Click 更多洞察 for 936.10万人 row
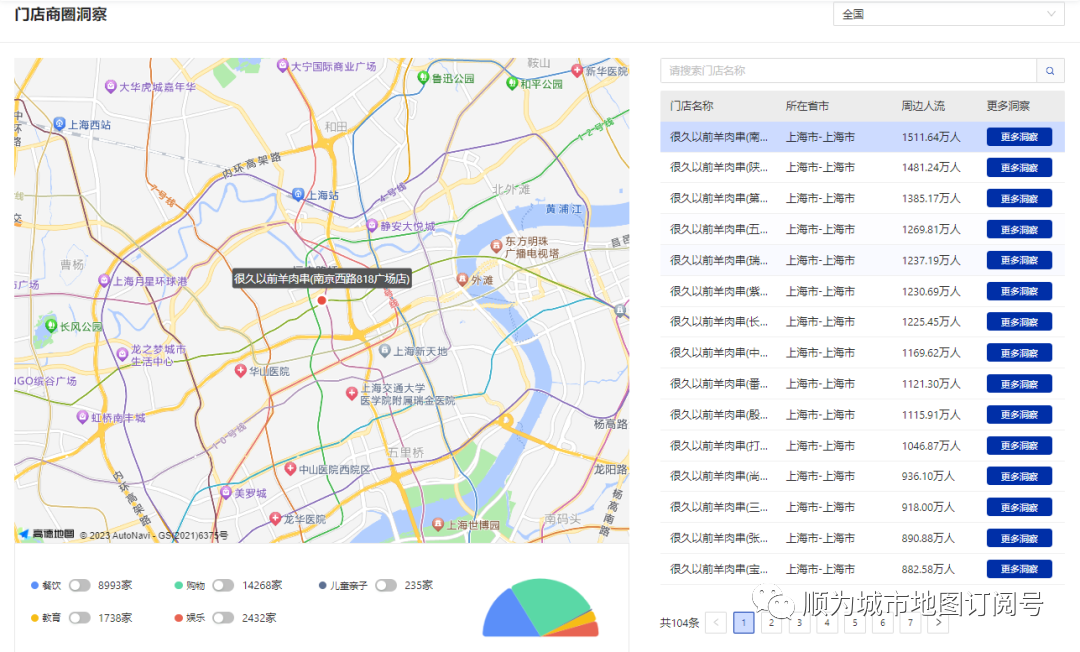Screen dimensions: 1080x652 point(1019,476)
